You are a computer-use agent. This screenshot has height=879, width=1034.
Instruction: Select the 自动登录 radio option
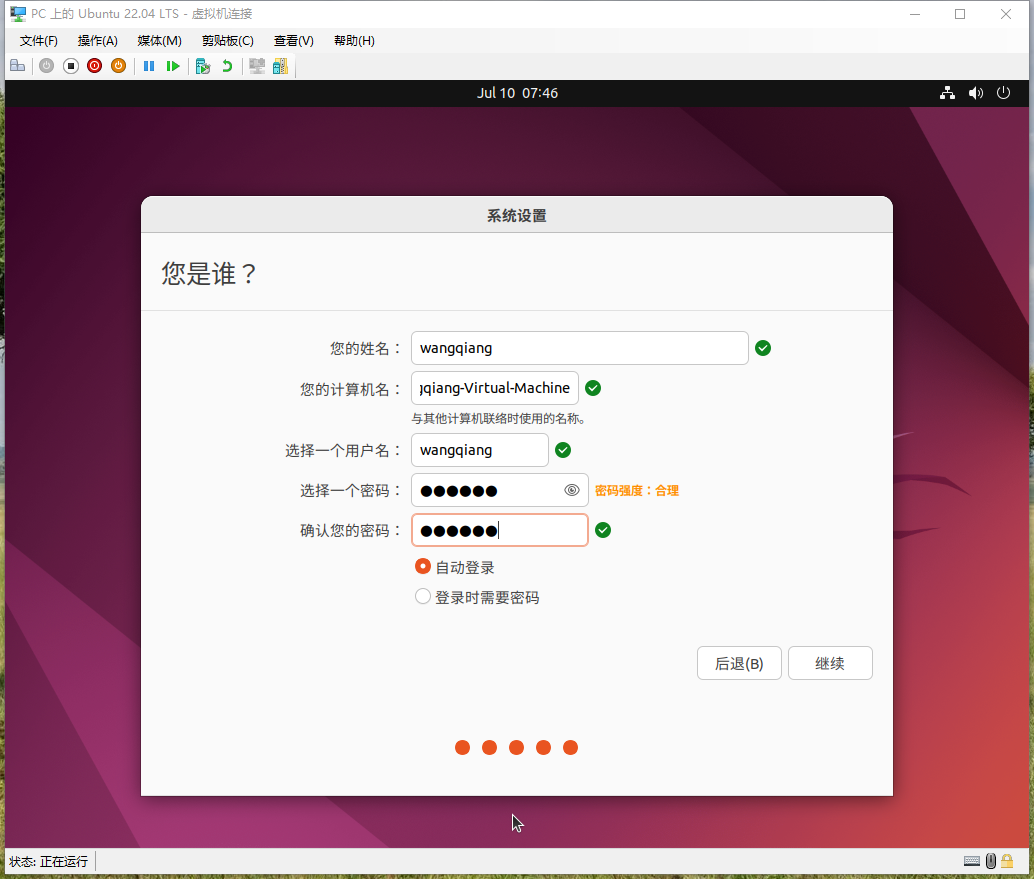423,567
